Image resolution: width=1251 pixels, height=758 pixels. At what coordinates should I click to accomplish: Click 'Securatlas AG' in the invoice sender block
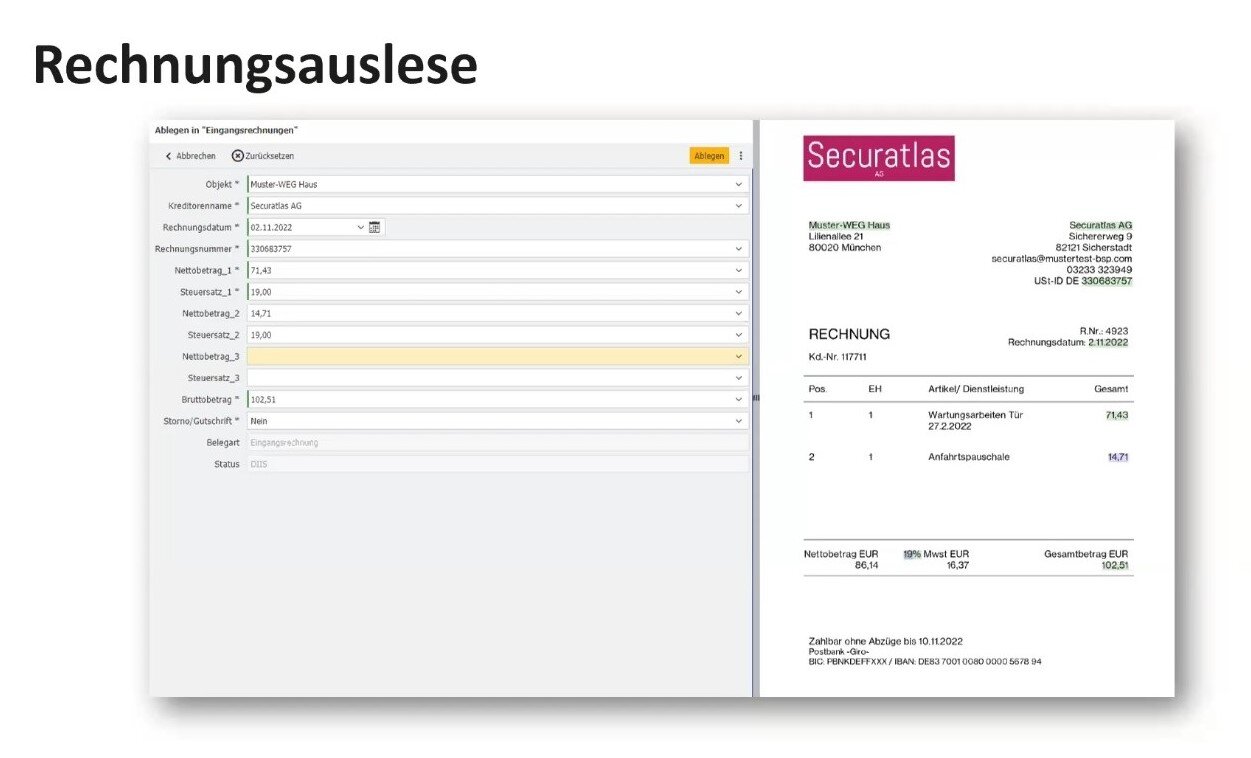1101,225
